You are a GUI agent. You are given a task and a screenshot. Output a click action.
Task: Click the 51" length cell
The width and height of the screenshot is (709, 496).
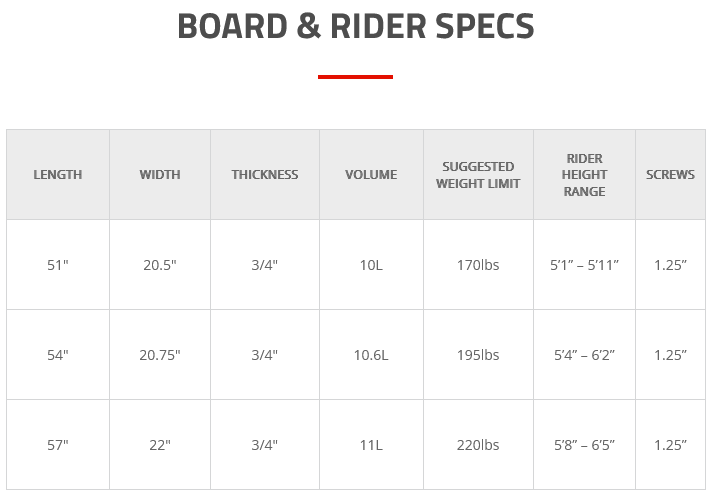click(x=58, y=265)
